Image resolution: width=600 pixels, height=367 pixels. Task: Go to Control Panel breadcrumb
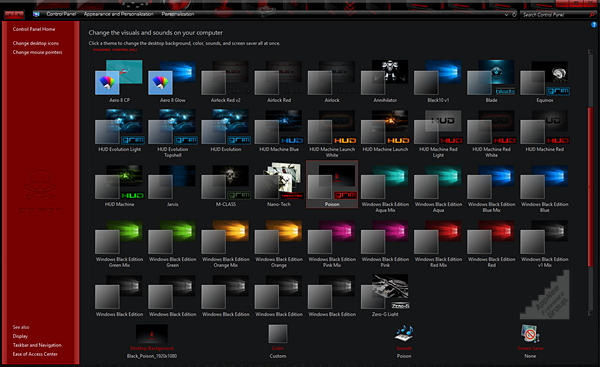pyautogui.click(x=61, y=14)
